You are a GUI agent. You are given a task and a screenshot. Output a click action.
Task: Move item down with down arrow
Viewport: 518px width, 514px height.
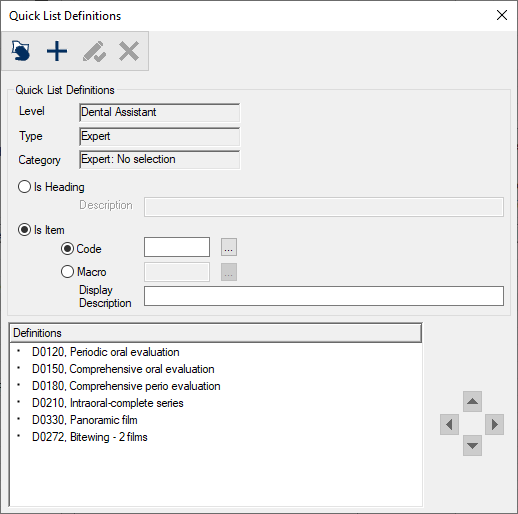coord(472,445)
